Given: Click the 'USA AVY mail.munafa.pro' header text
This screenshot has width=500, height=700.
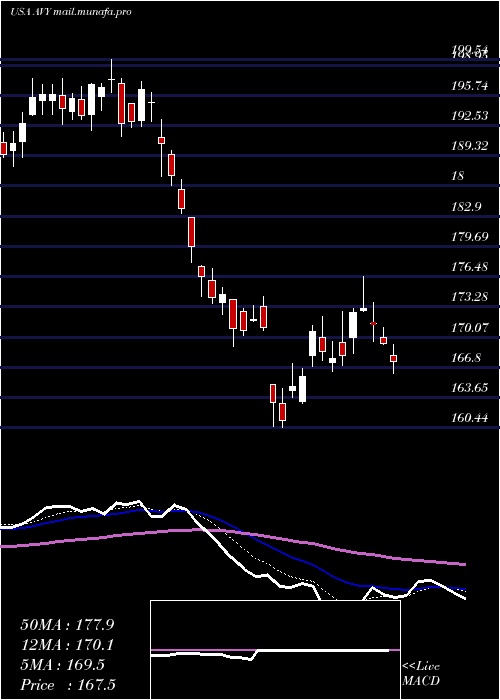Looking at the screenshot, I should pyautogui.click(x=71, y=12).
